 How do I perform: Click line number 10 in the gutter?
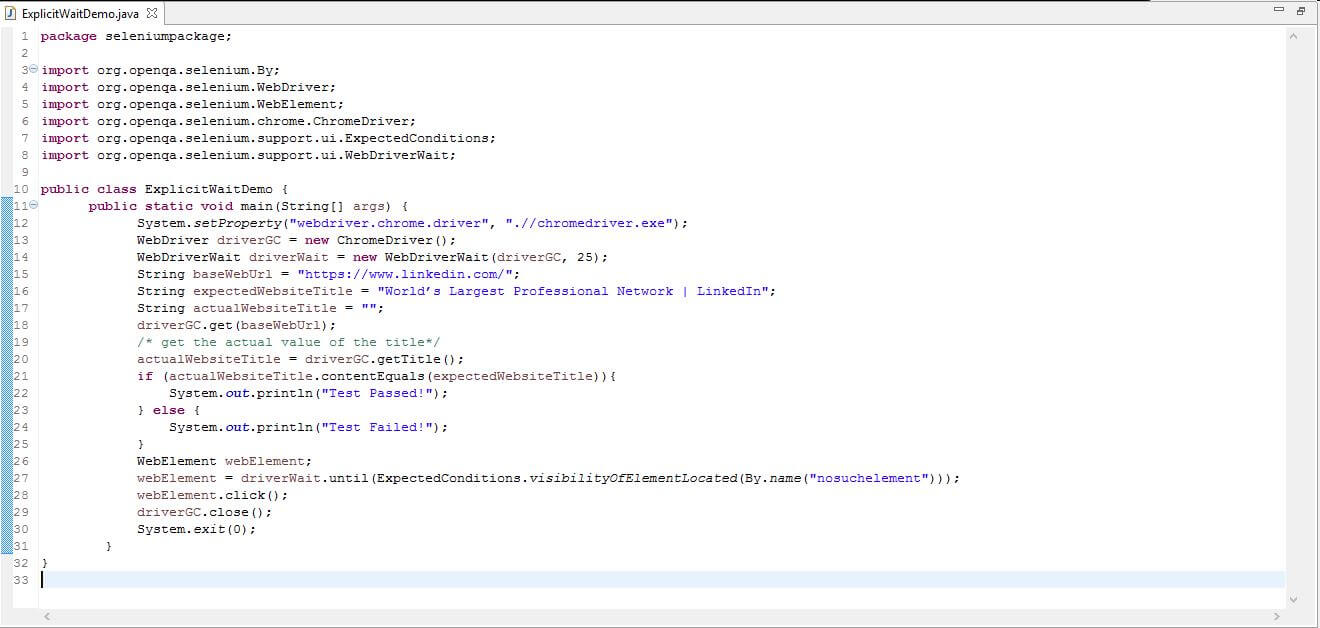21,189
